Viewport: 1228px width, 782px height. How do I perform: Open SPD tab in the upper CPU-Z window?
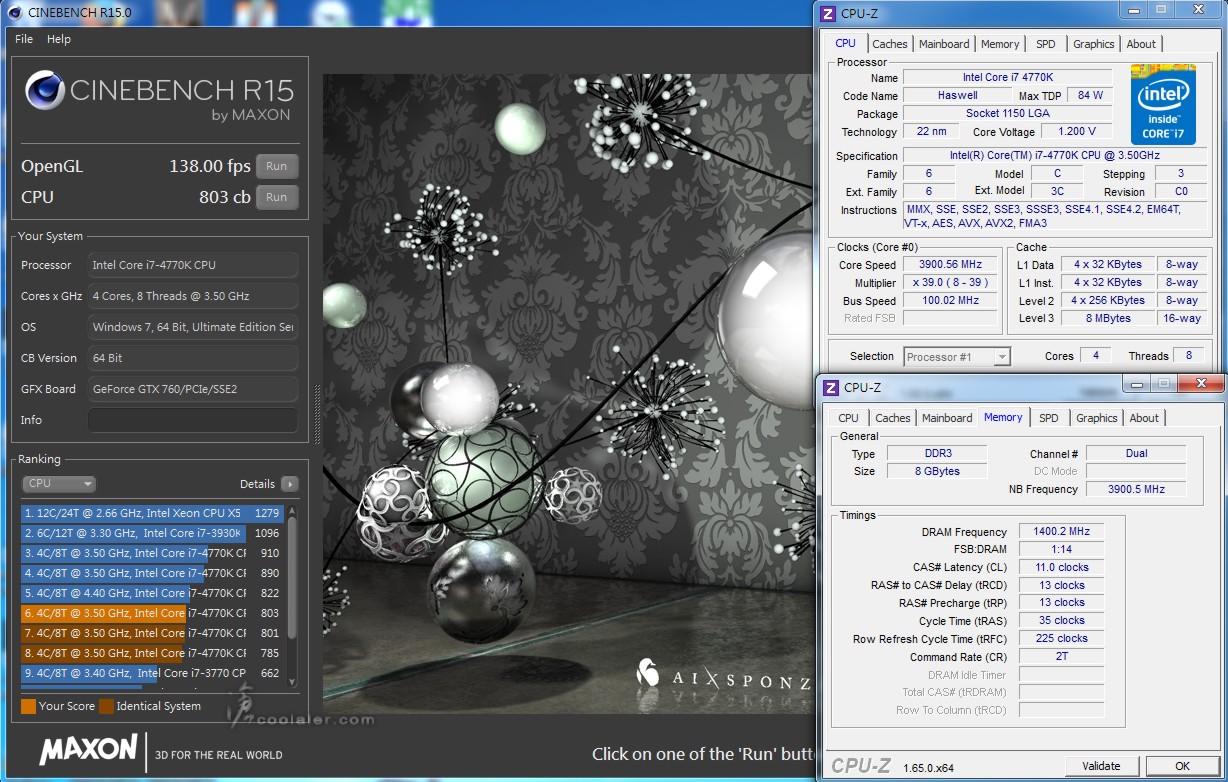(x=1045, y=44)
